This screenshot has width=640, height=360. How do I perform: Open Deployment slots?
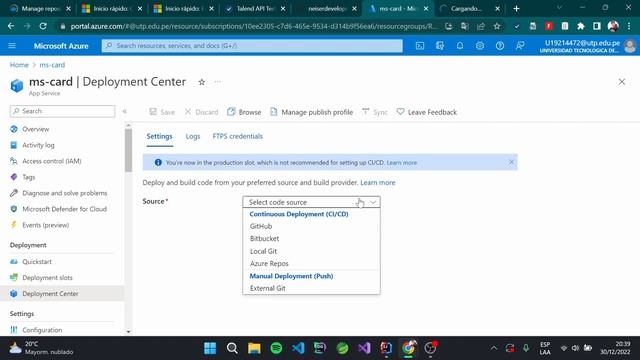(x=47, y=278)
